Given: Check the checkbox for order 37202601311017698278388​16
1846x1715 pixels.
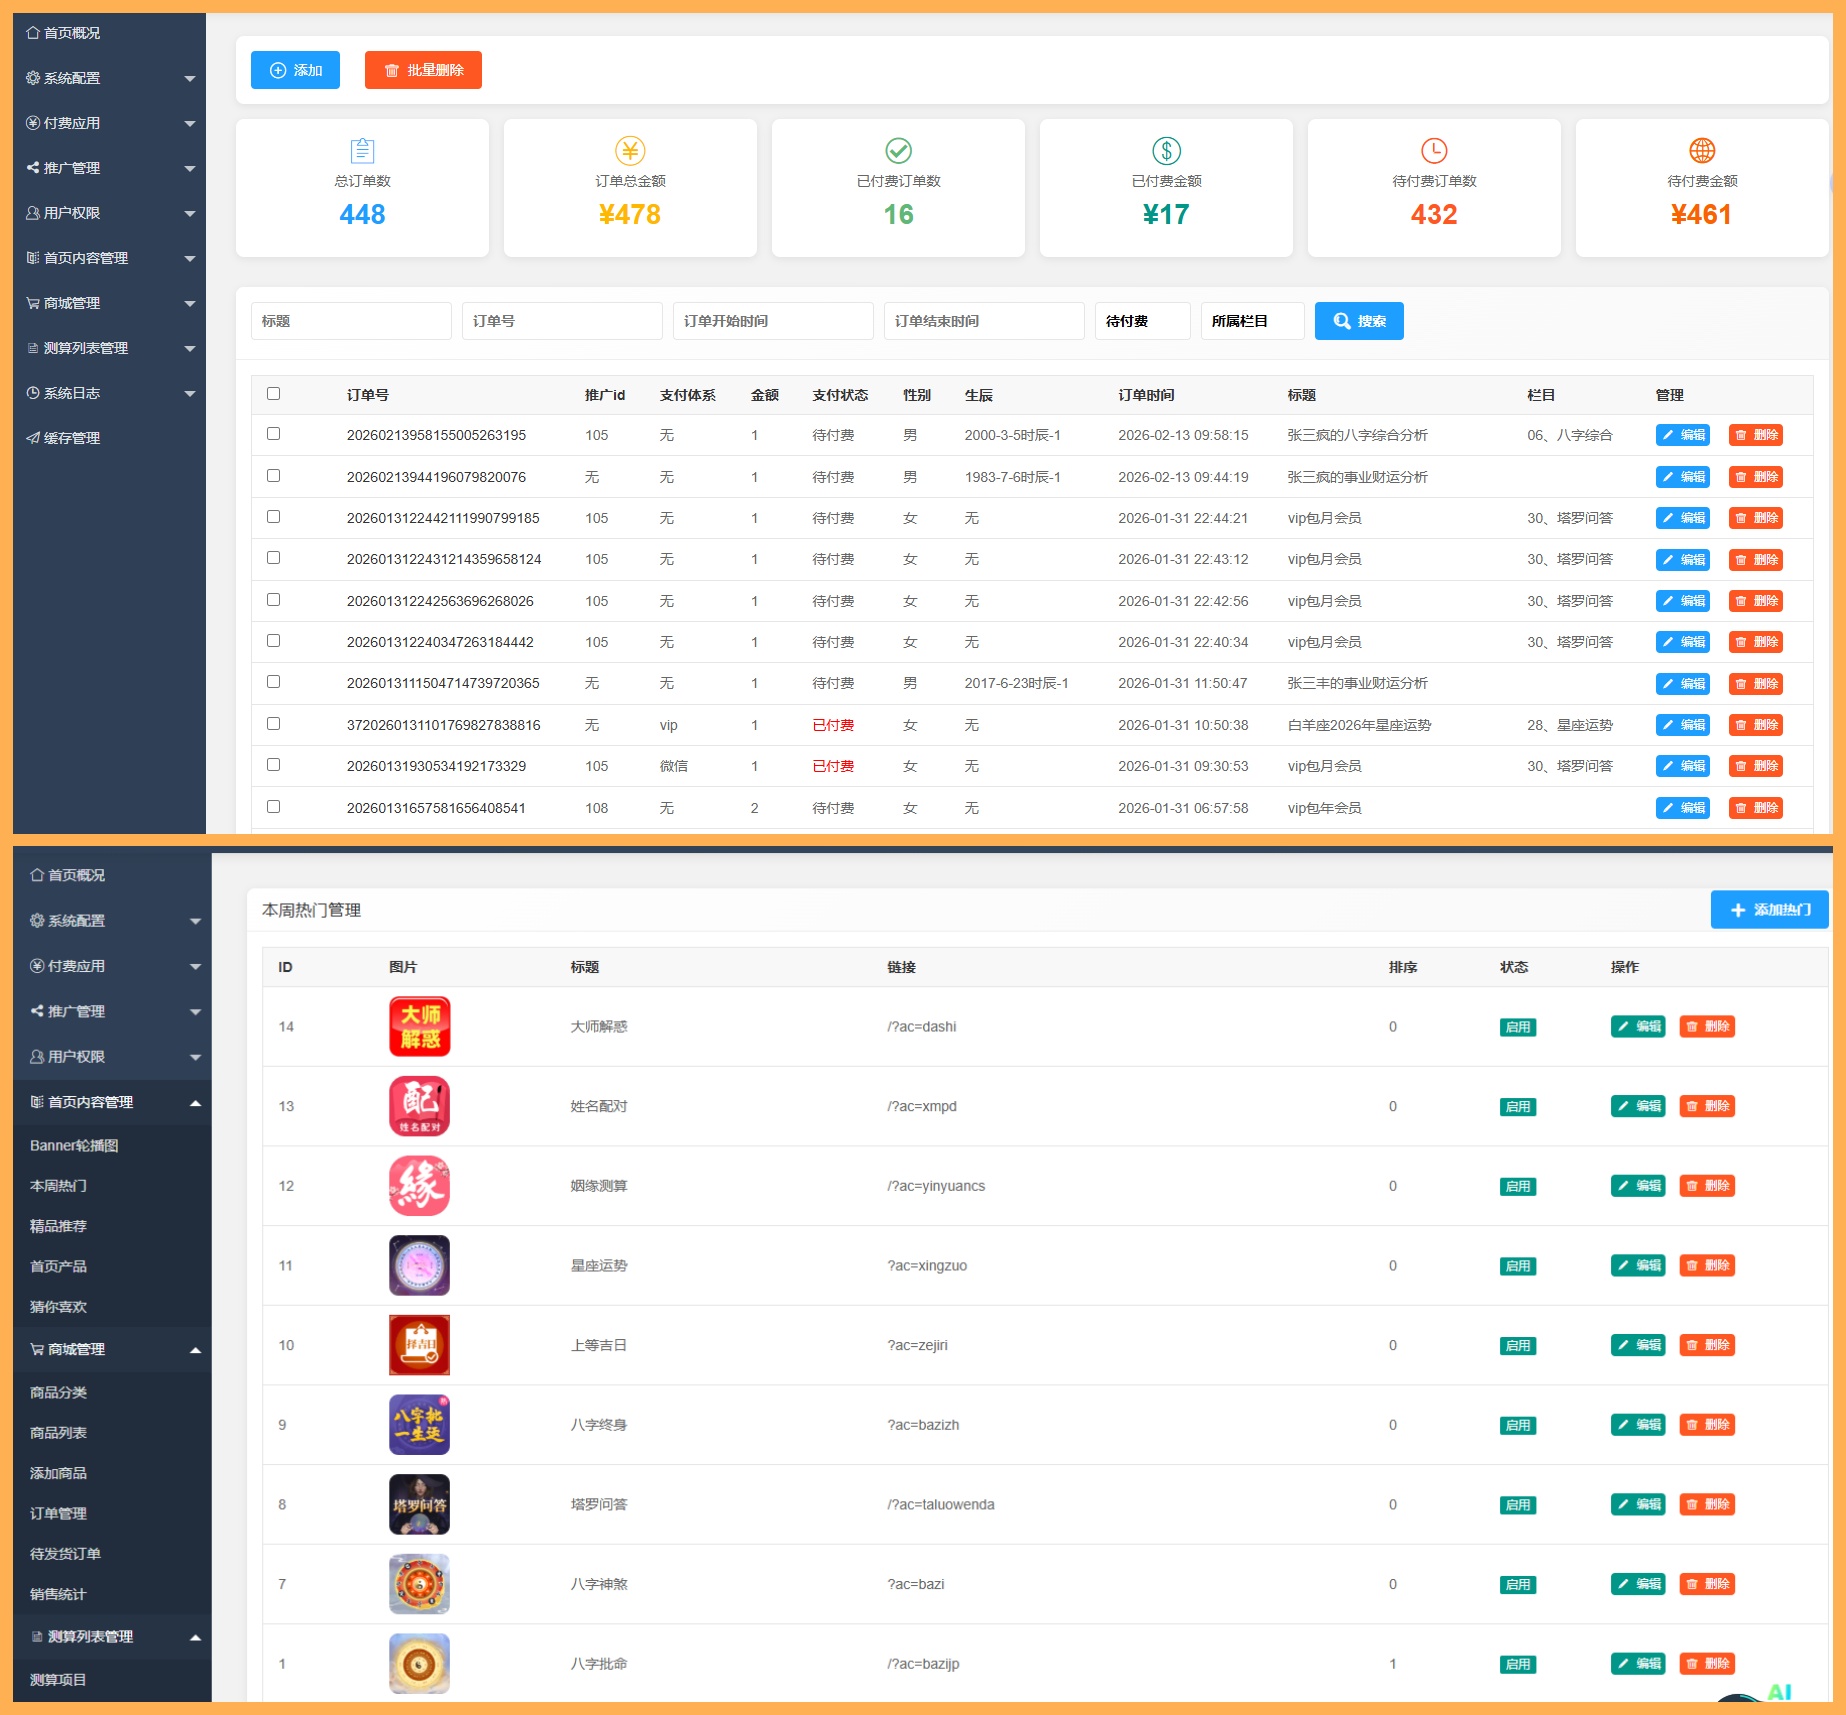Looking at the screenshot, I should [273, 724].
